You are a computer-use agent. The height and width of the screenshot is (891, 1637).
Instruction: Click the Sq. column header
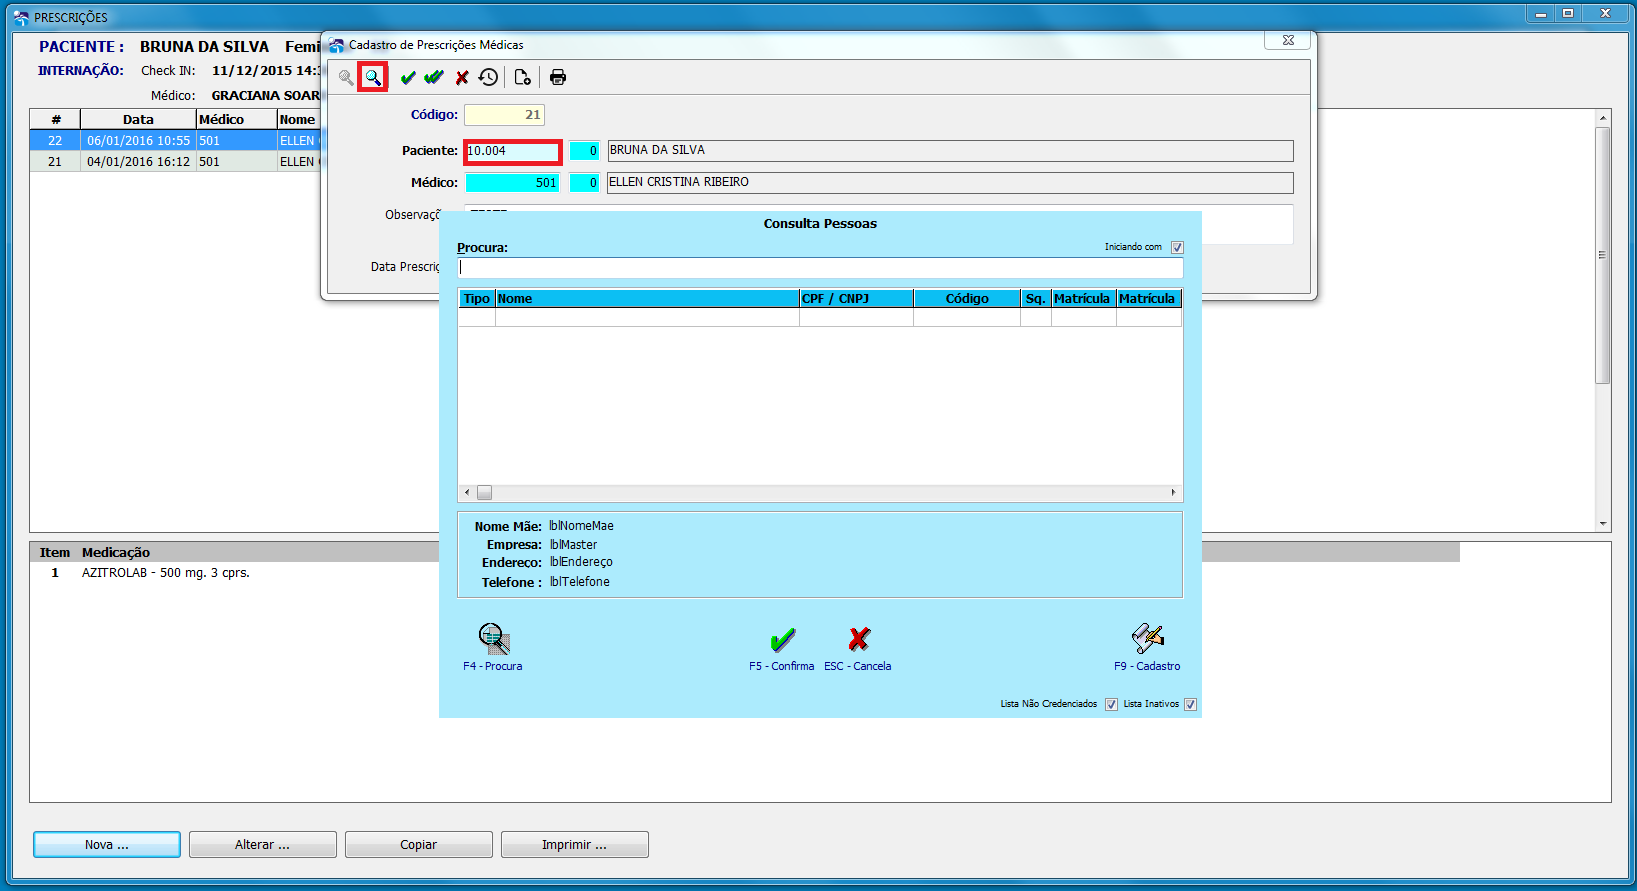[x=1036, y=299]
